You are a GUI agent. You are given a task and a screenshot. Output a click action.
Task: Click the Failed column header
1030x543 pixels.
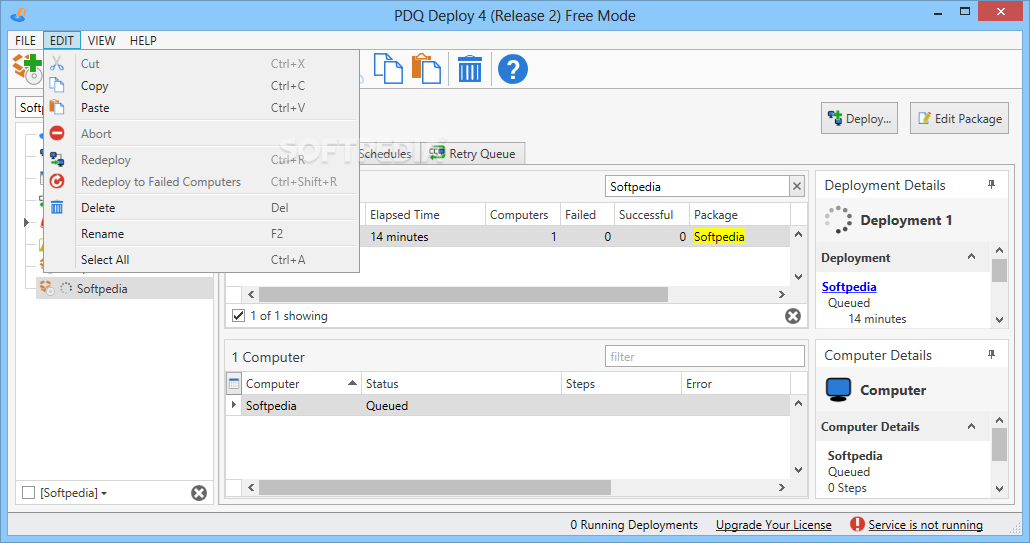[587, 215]
